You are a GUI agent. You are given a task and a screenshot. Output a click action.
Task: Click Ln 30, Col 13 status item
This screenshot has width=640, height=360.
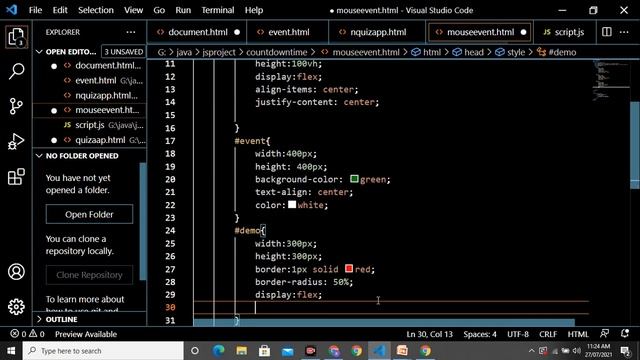click(x=429, y=334)
